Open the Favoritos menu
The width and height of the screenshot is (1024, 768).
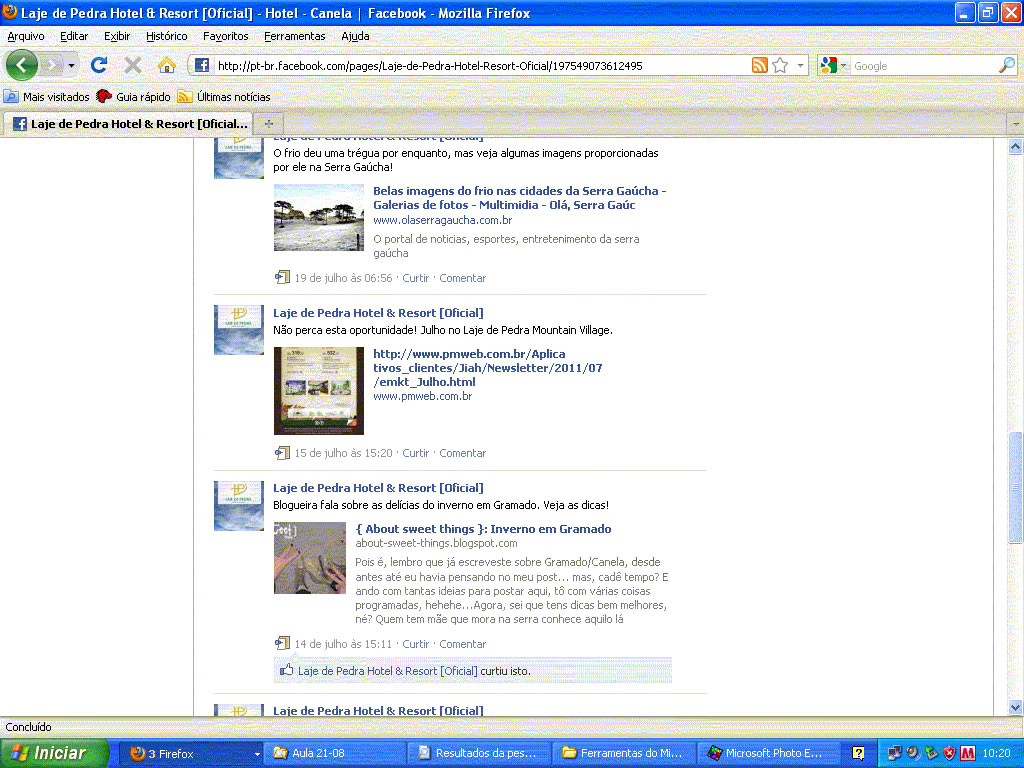tap(225, 37)
